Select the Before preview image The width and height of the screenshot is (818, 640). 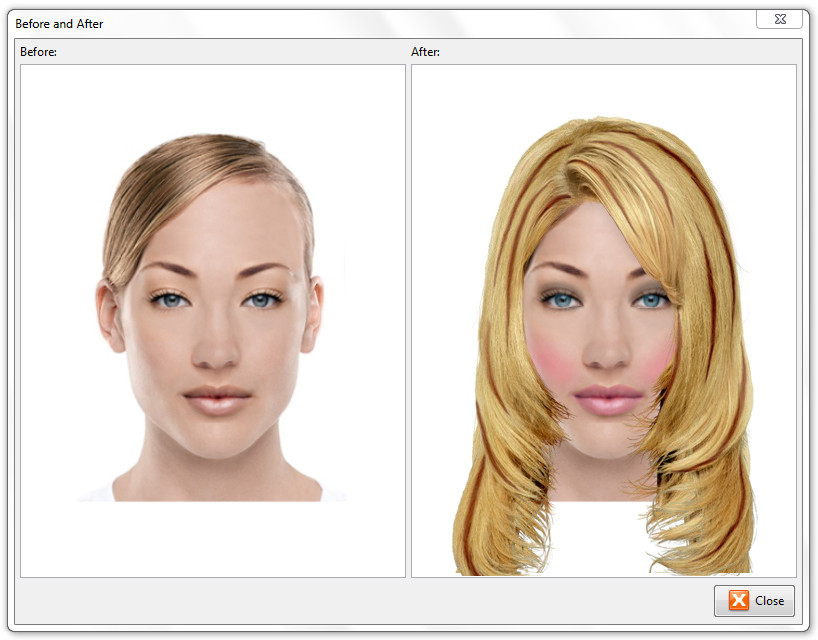coord(213,321)
